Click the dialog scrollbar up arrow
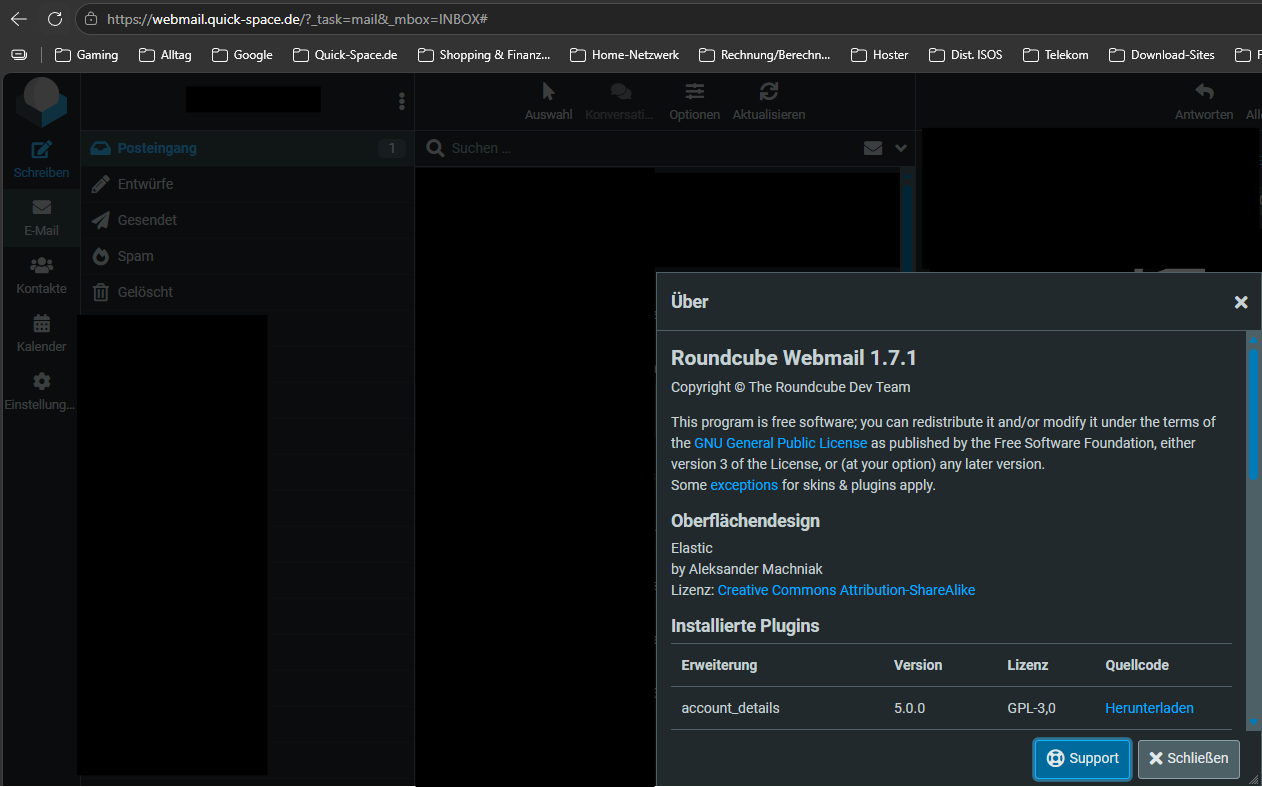The height and width of the screenshot is (787, 1262). coord(1253,340)
